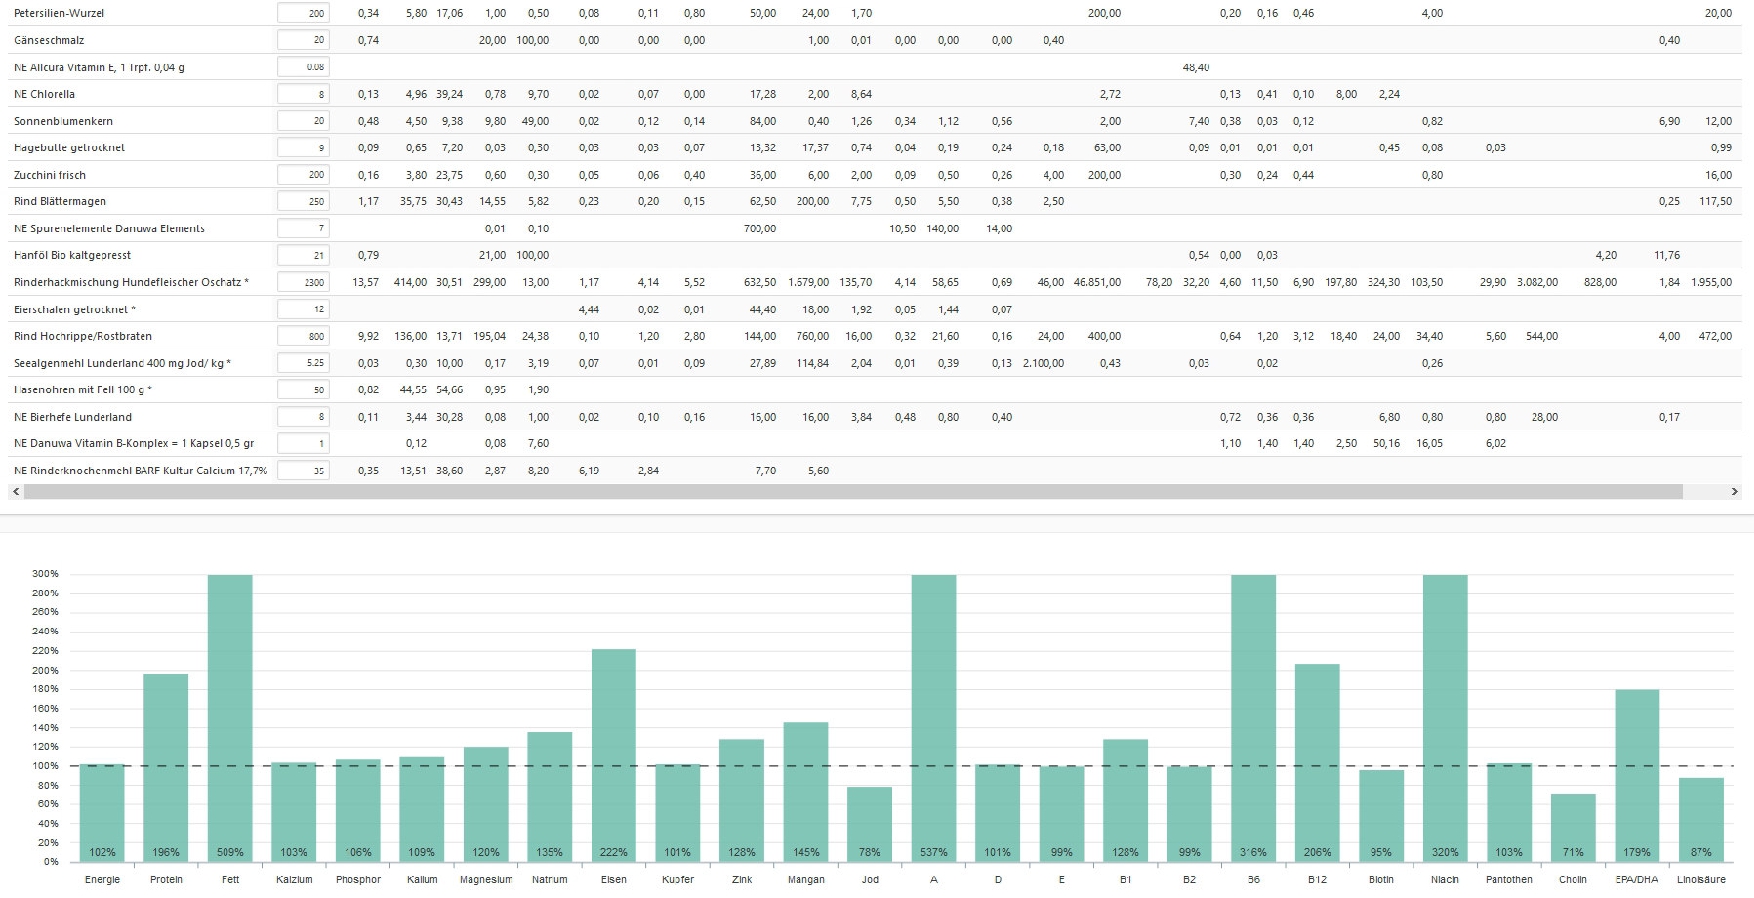Select the Gänseschmalz quantity input
This screenshot has height=898, width=1754.
(303, 40)
